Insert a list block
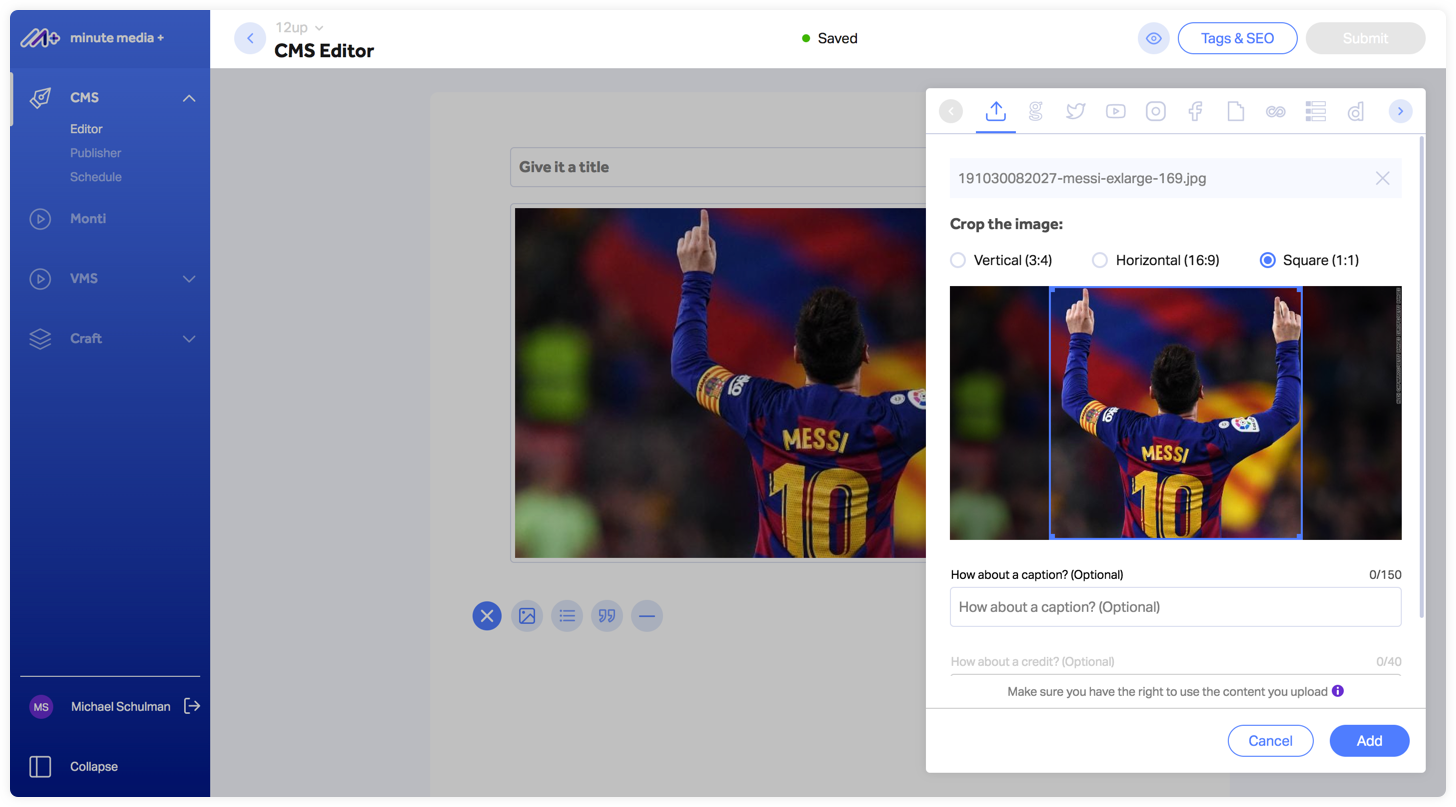 click(567, 616)
